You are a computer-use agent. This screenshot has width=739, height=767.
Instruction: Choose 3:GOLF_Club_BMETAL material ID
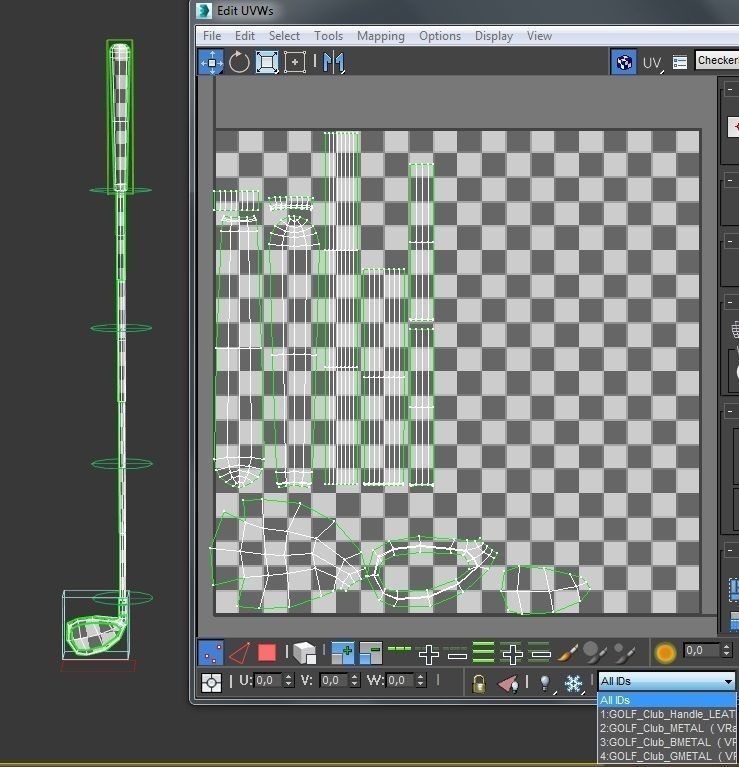point(667,743)
